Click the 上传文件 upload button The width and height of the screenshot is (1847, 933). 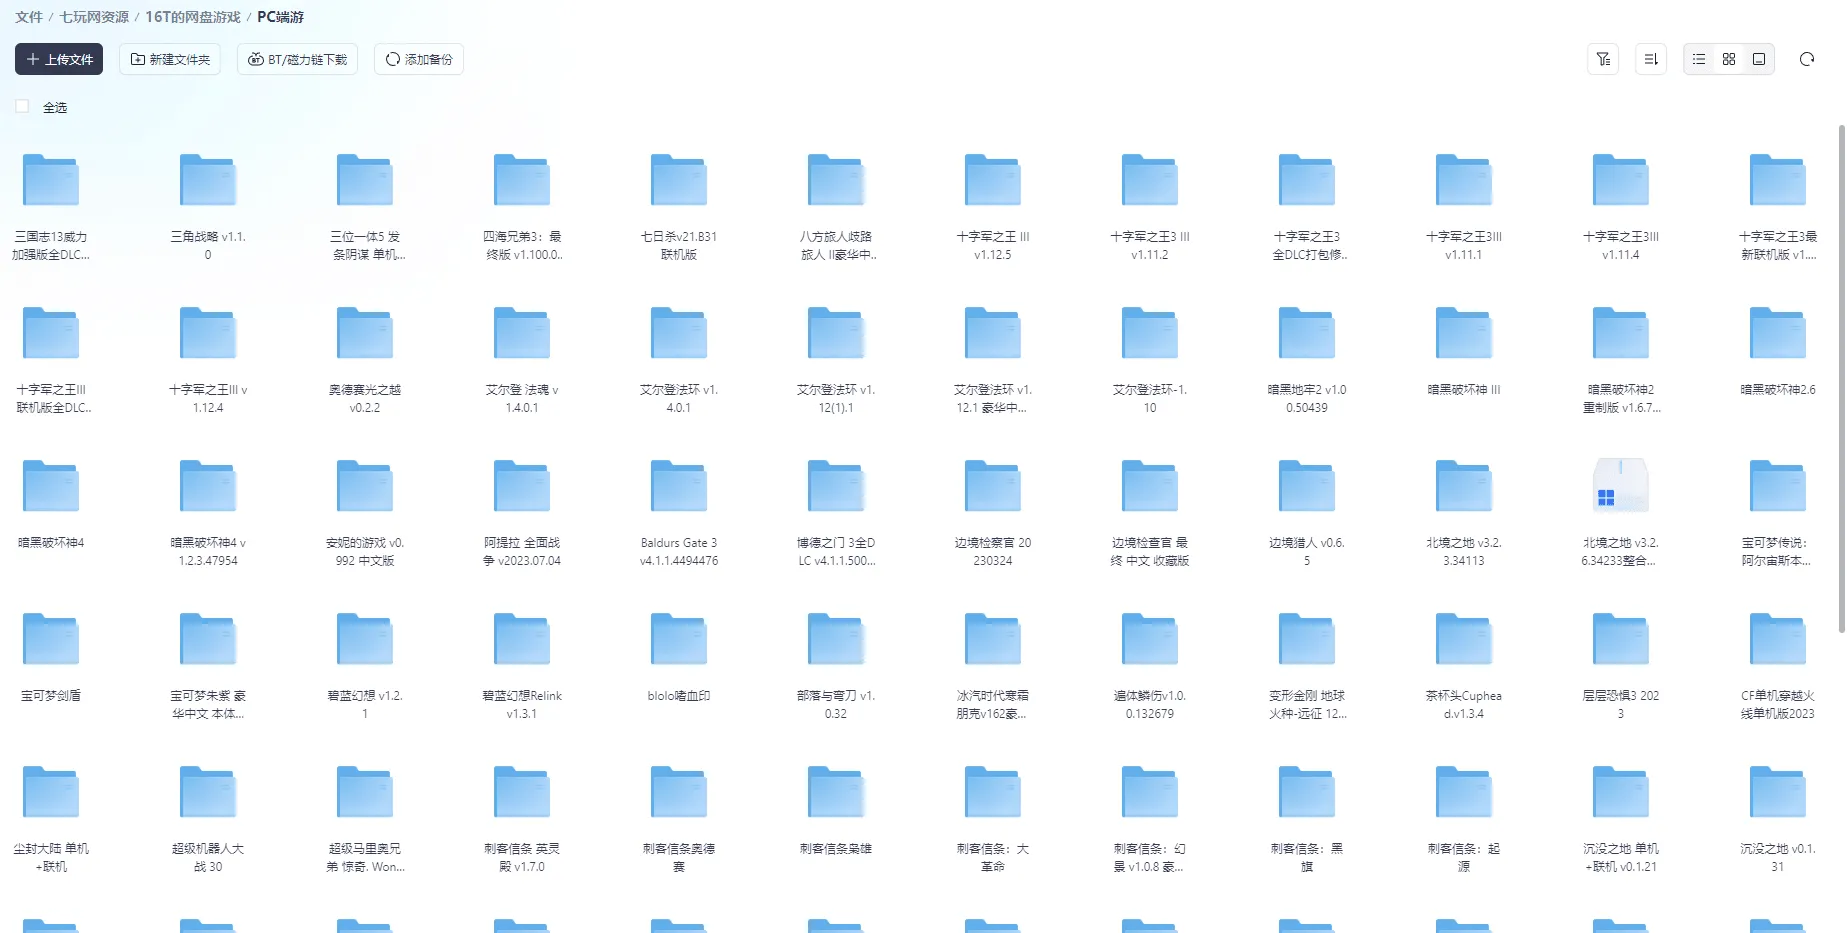[x=59, y=59]
